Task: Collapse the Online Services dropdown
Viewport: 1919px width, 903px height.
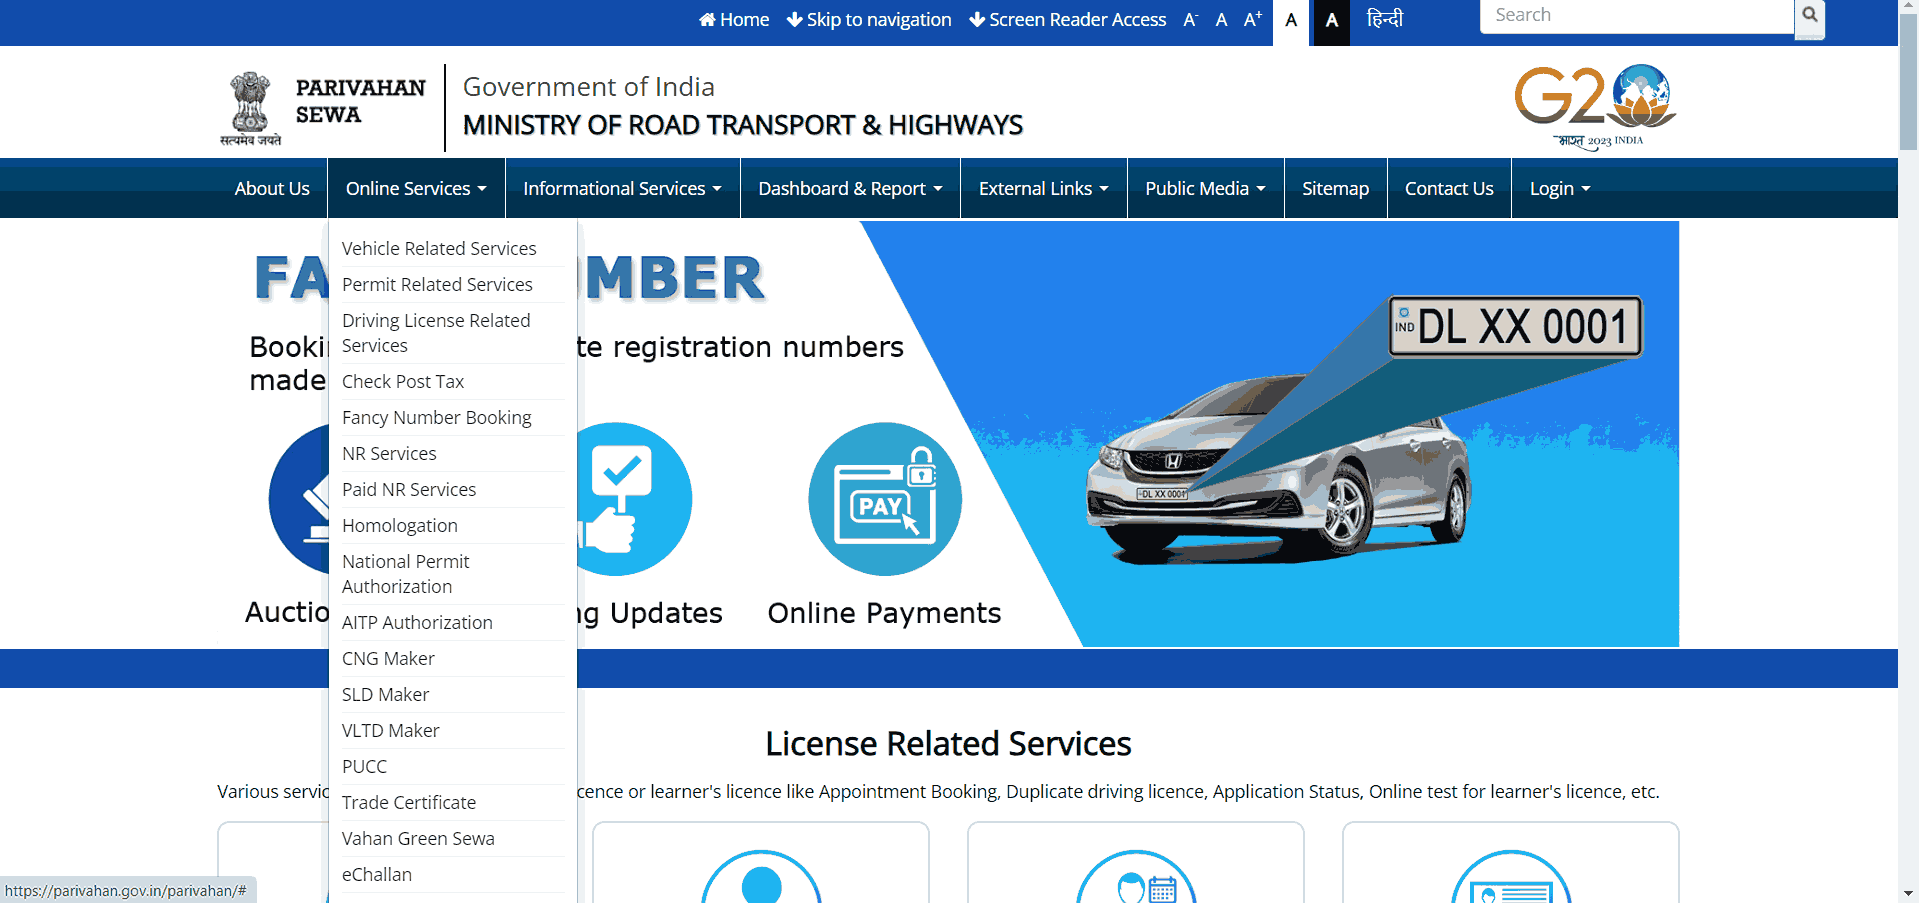Action: (416, 188)
